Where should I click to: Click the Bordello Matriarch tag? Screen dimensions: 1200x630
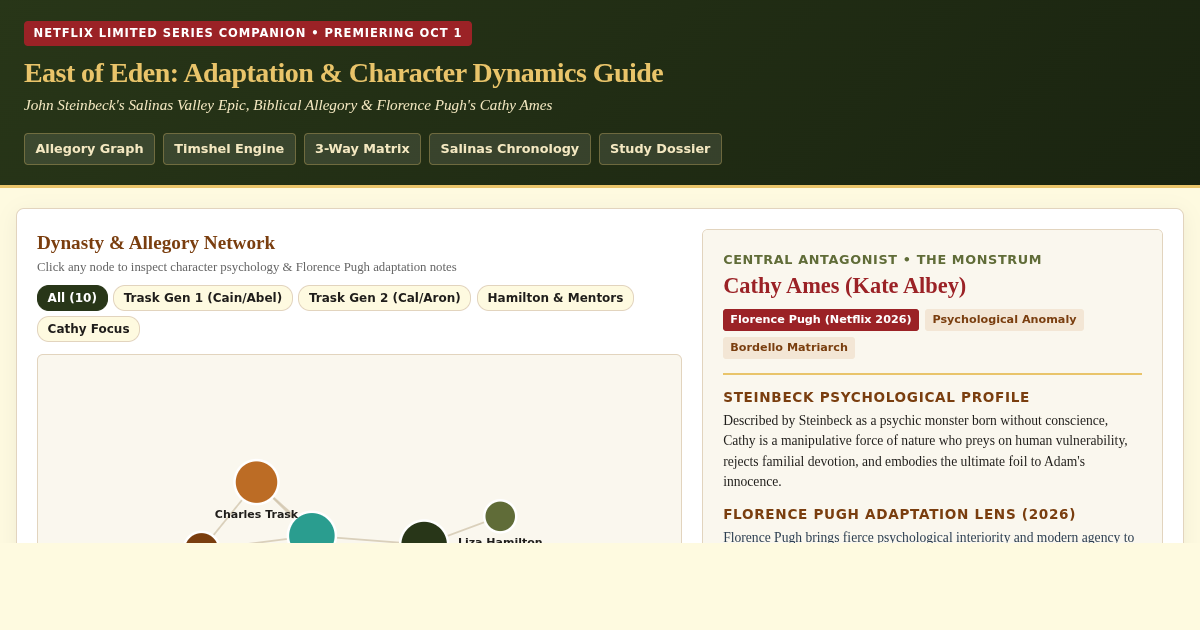click(789, 348)
